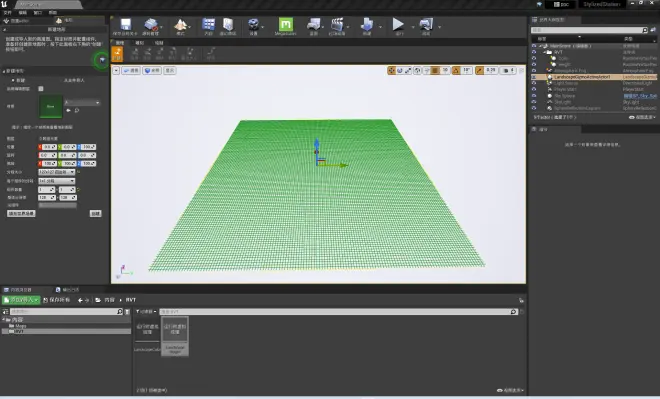This screenshot has width=660, height=399.
Task: Open the Megascans plugin
Action: [x=285, y=26]
